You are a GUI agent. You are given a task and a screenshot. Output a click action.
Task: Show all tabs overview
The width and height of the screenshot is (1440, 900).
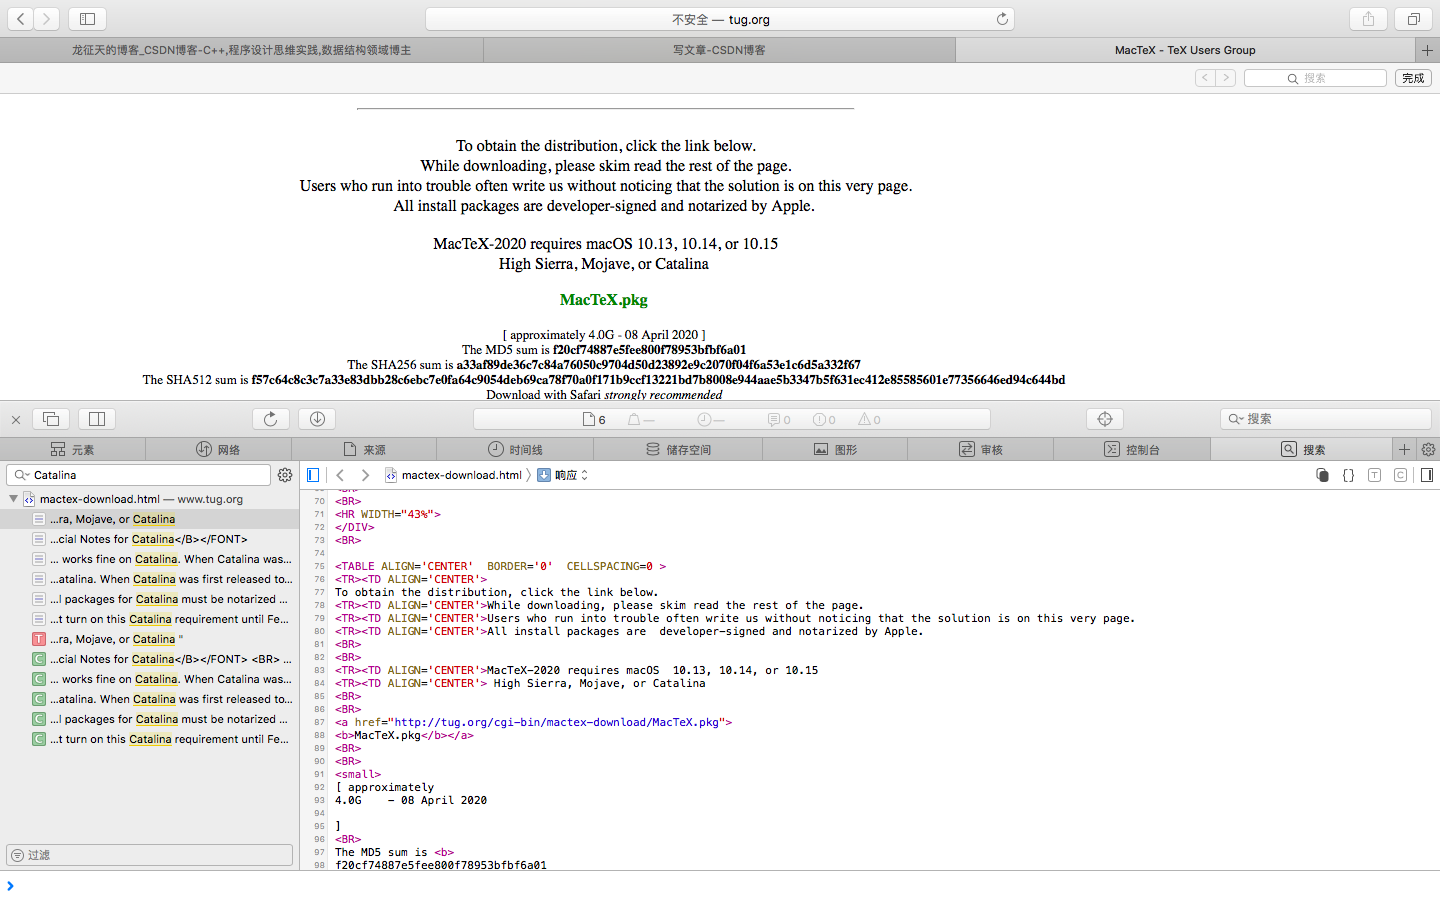click(x=1413, y=19)
